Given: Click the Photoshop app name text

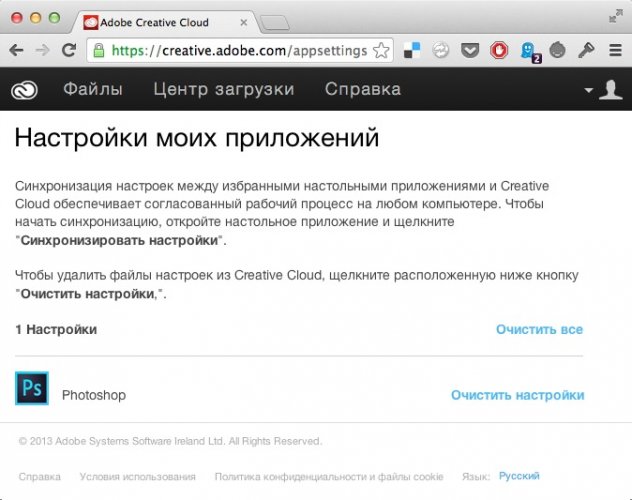Looking at the screenshot, I should [x=94, y=395].
